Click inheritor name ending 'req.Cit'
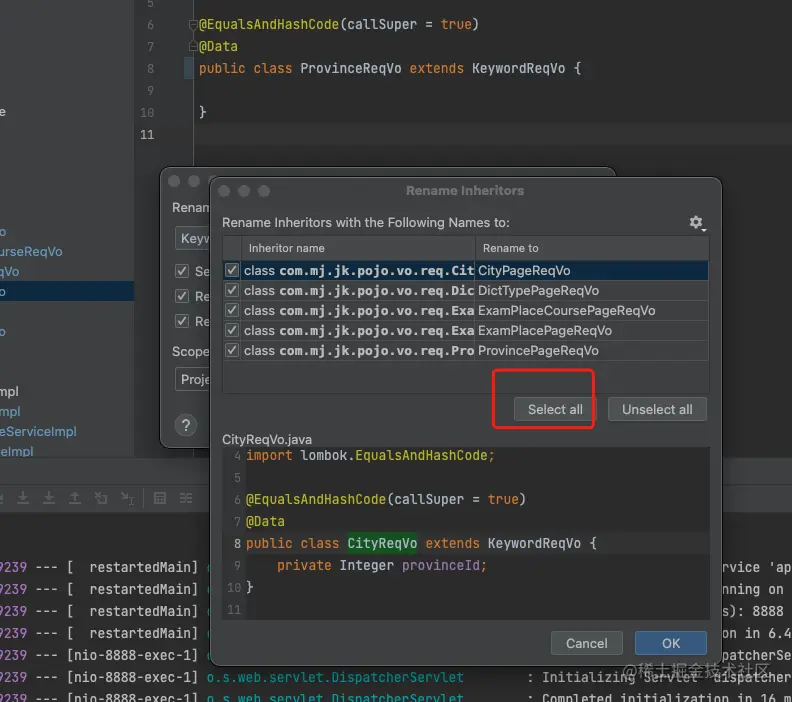Screen dimensions: 792x702 pos(359,271)
